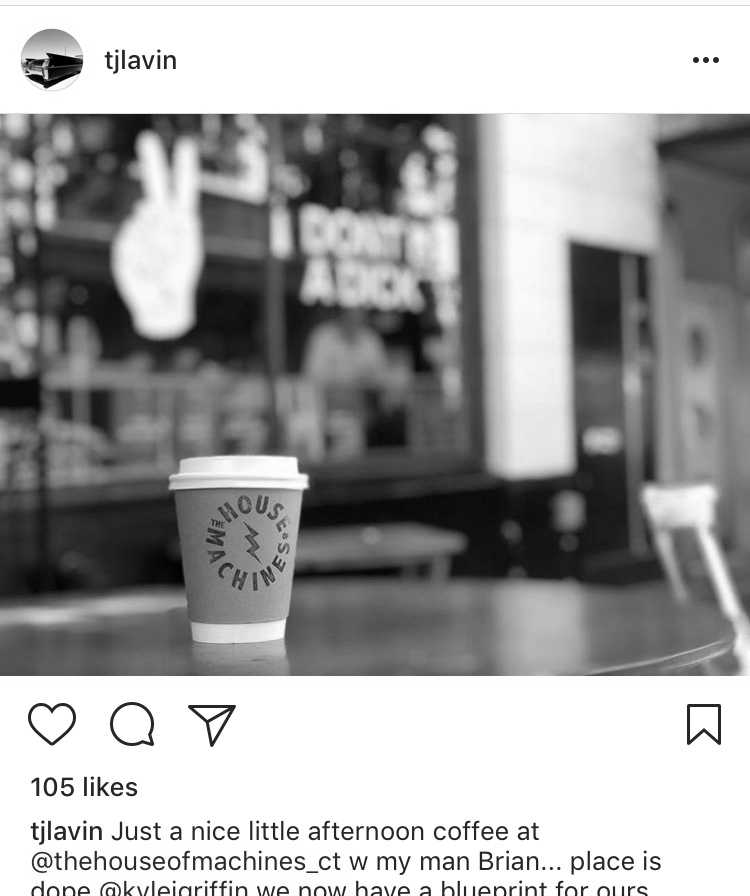Open tjlavin's profile picture avatar
This screenshot has height=896, width=750.
51,59
